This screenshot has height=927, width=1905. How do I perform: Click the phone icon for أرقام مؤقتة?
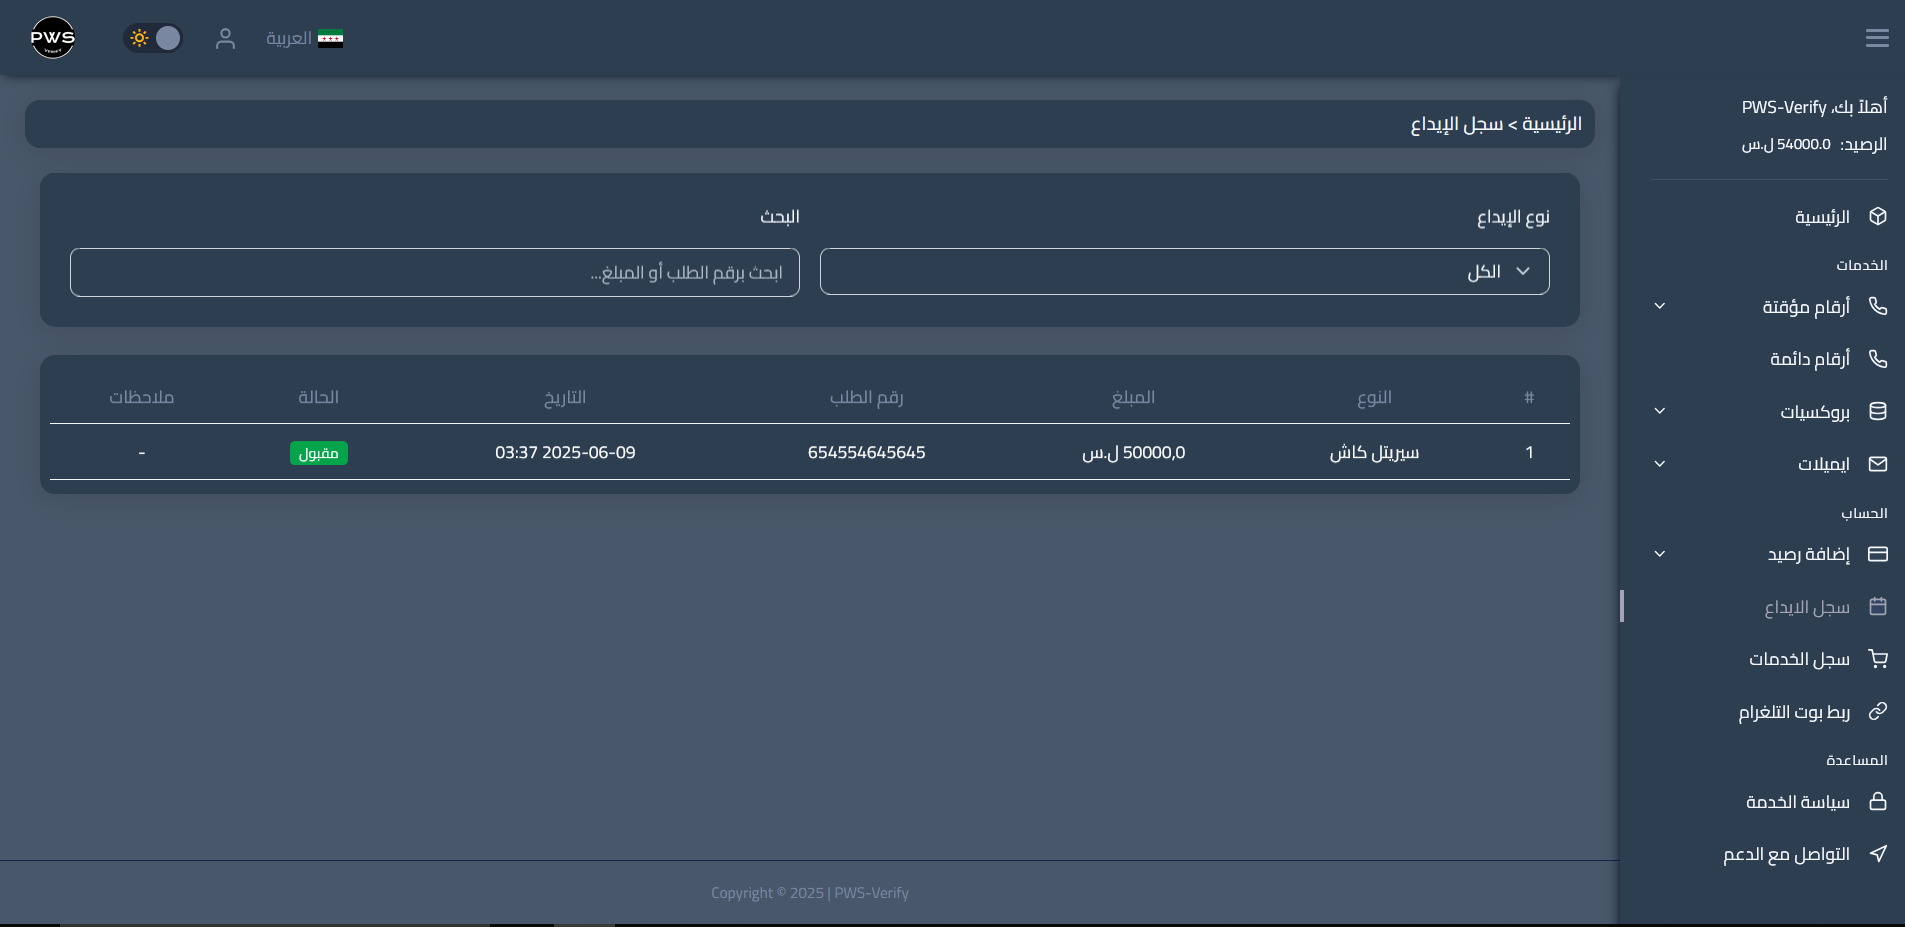coord(1879,306)
